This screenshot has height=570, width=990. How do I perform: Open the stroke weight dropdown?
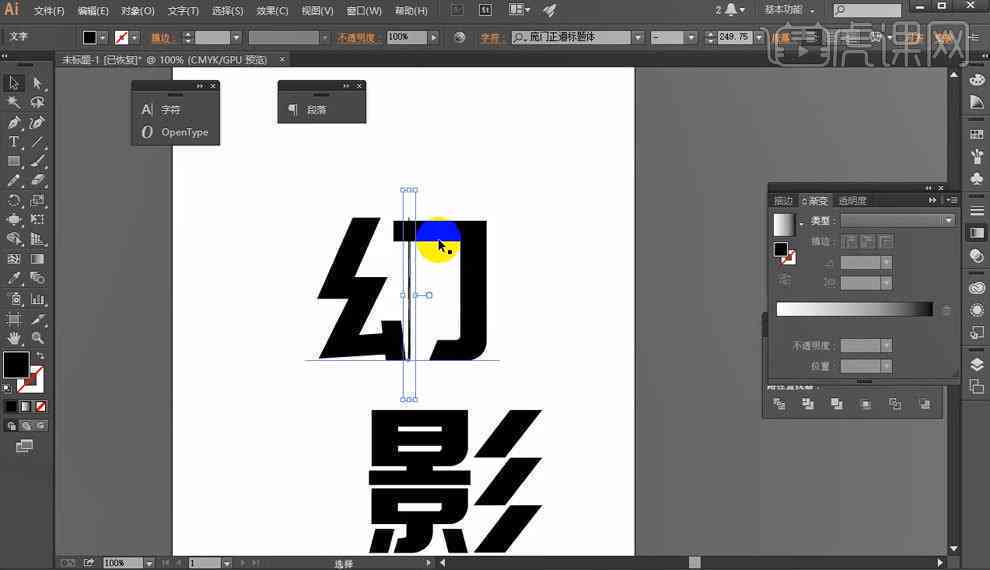(236, 37)
